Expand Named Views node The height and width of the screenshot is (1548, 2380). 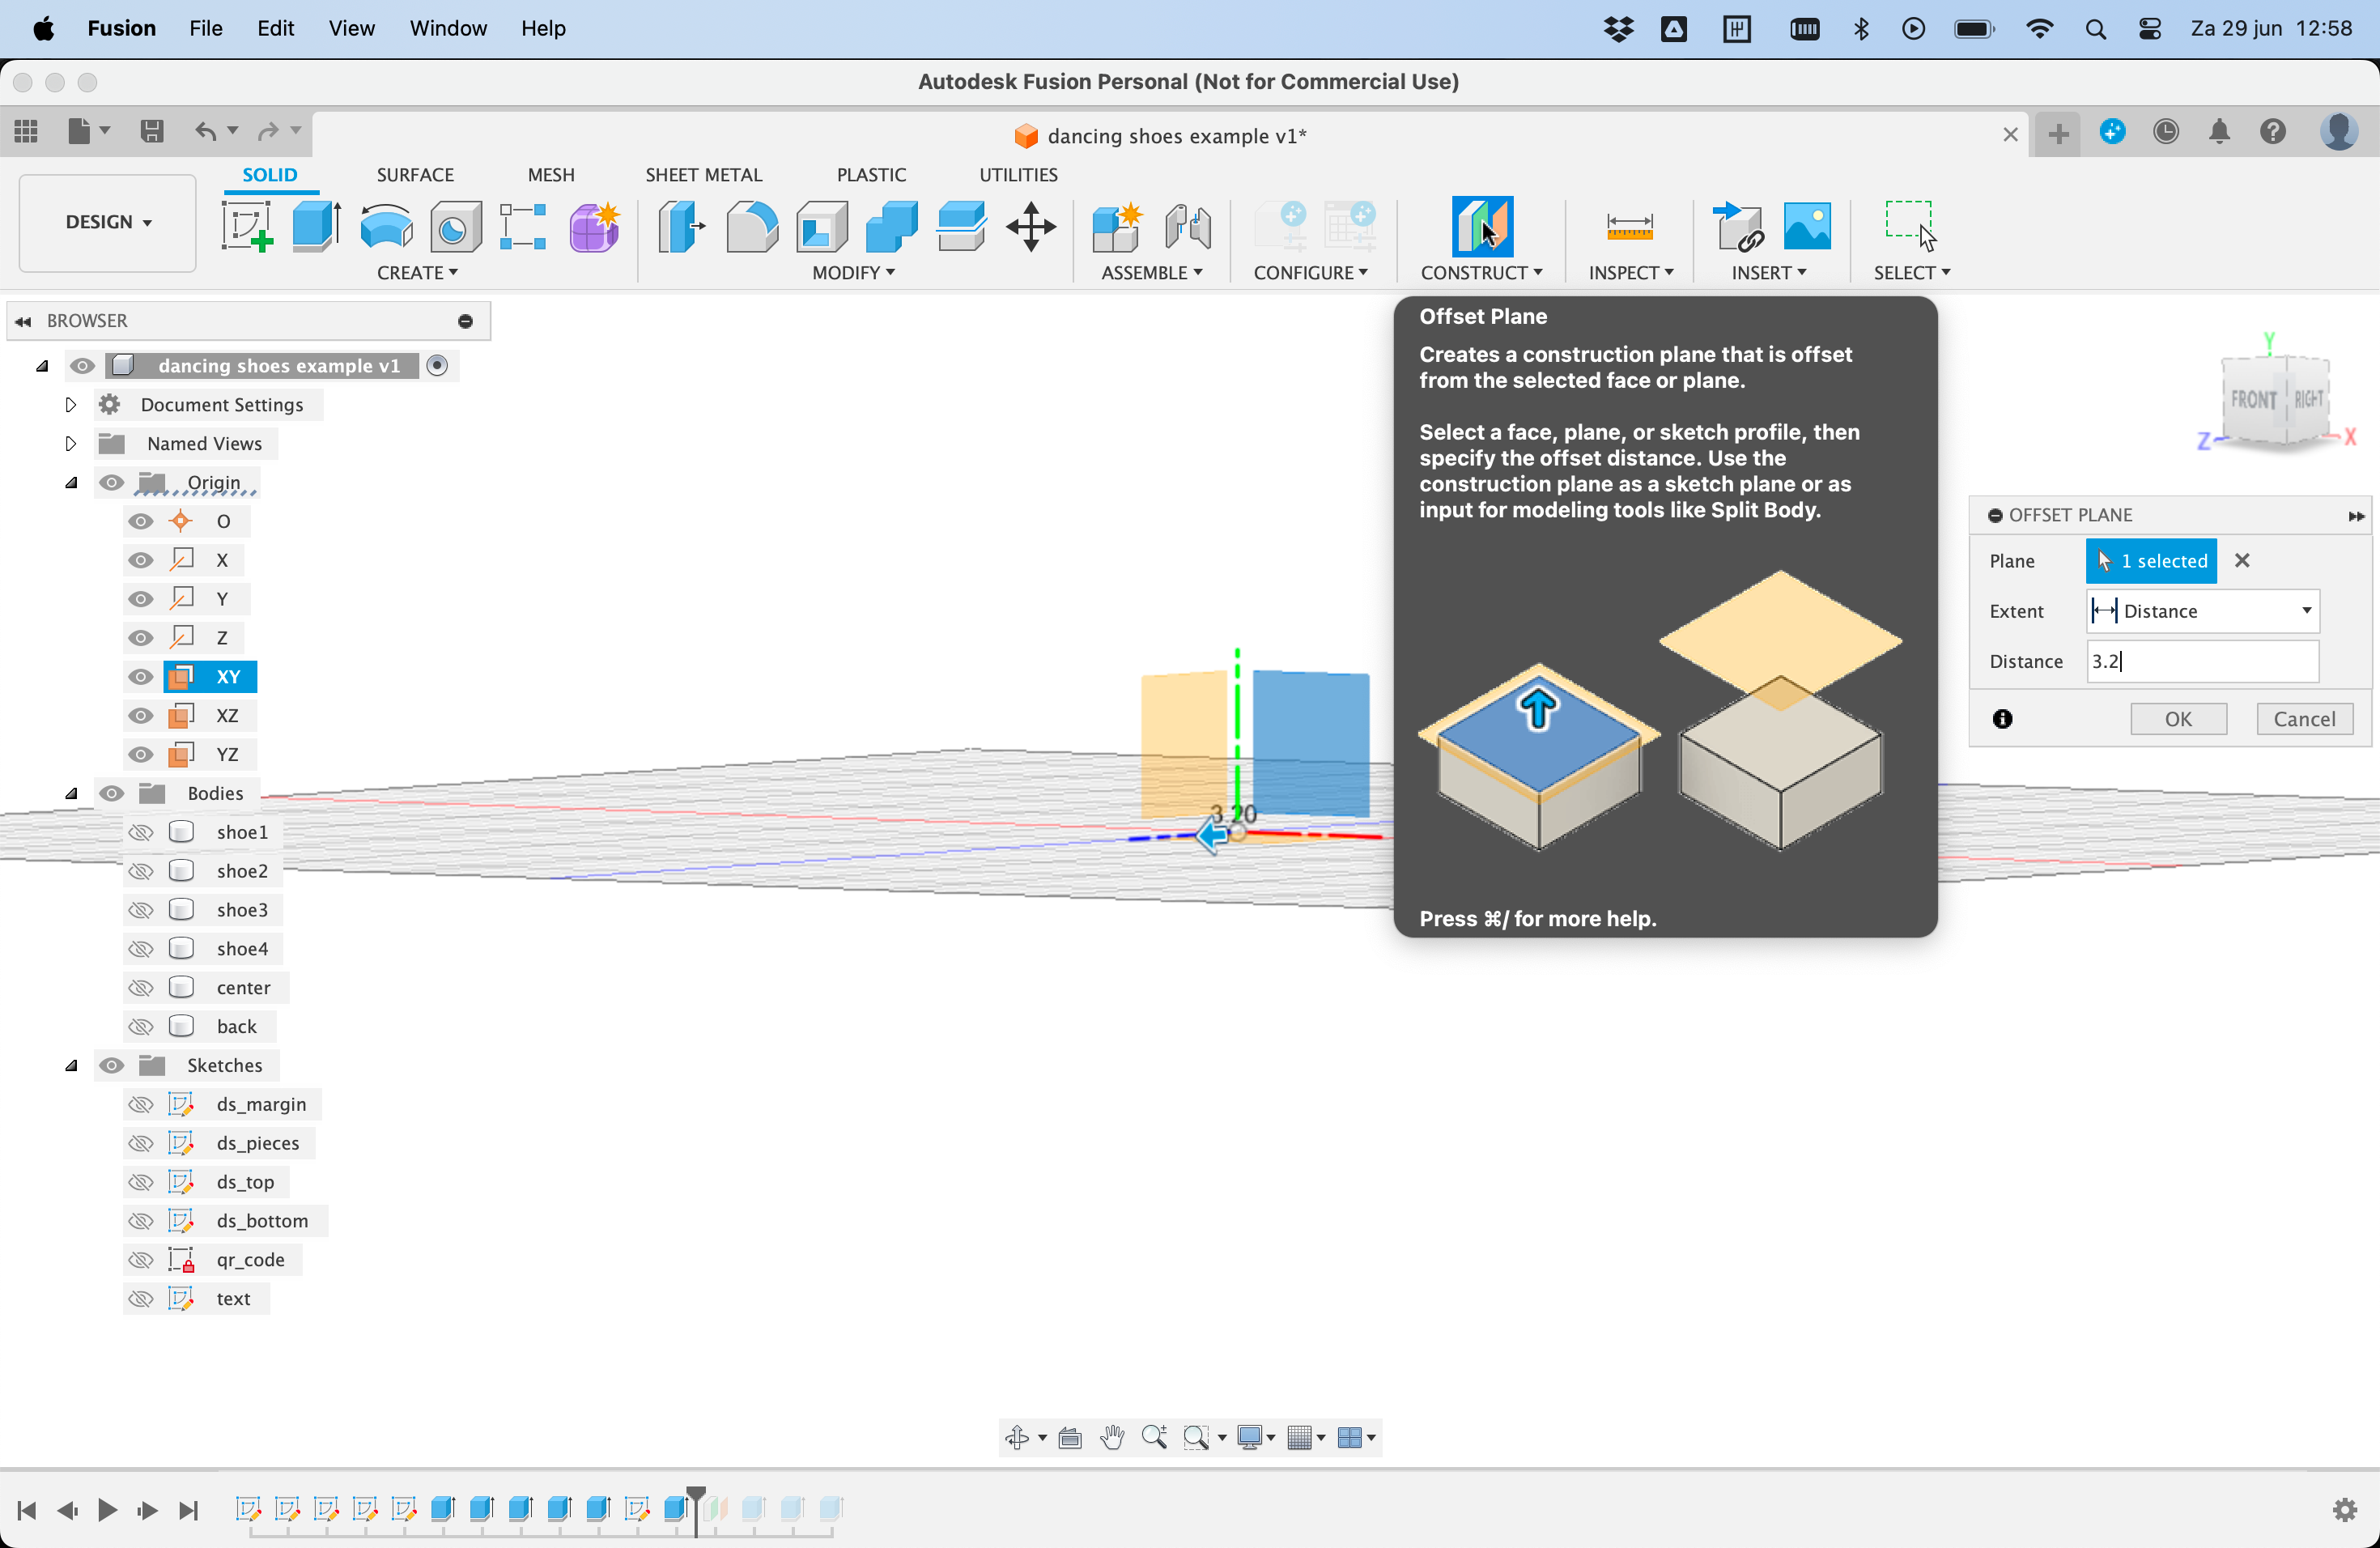pos(70,444)
